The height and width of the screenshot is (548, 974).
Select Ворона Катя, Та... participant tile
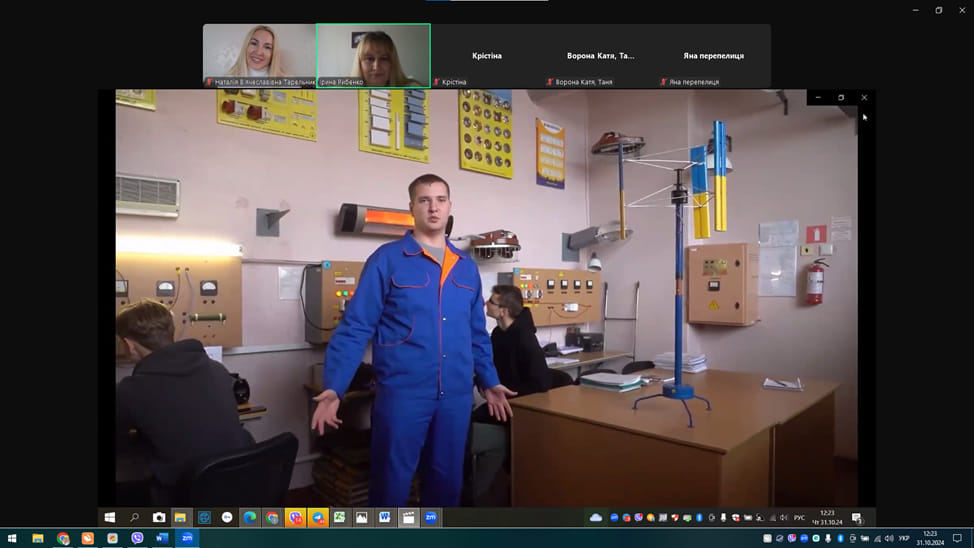point(601,55)
